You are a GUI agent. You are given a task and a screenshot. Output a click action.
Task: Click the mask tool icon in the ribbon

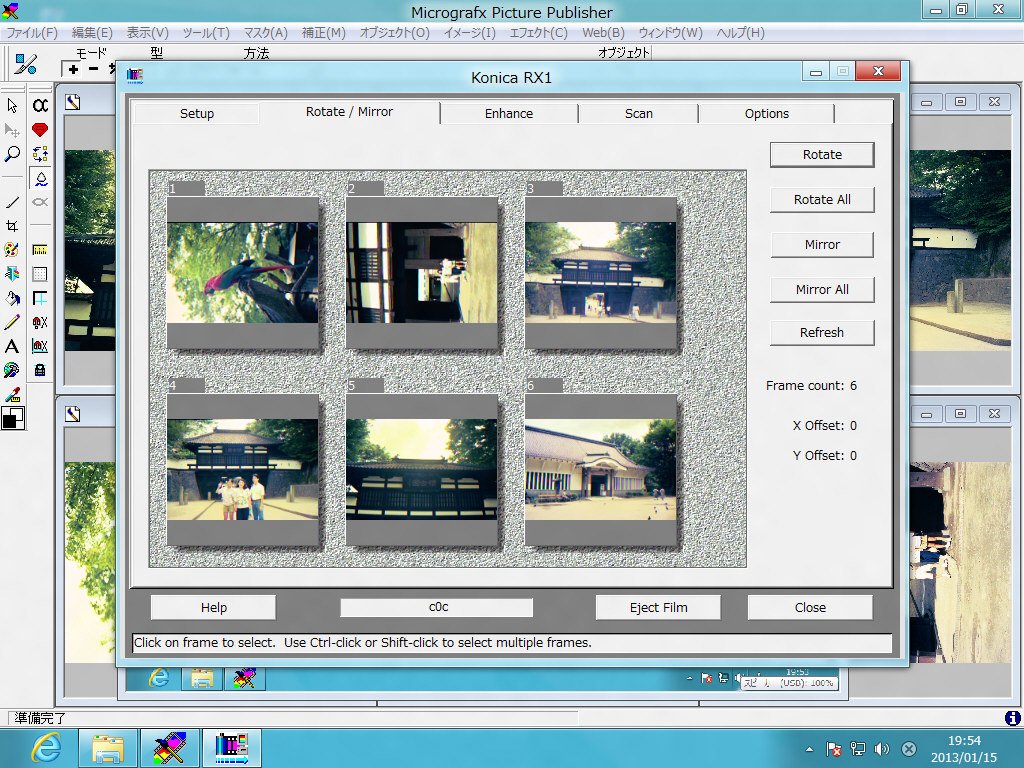(x=25, y=63)
